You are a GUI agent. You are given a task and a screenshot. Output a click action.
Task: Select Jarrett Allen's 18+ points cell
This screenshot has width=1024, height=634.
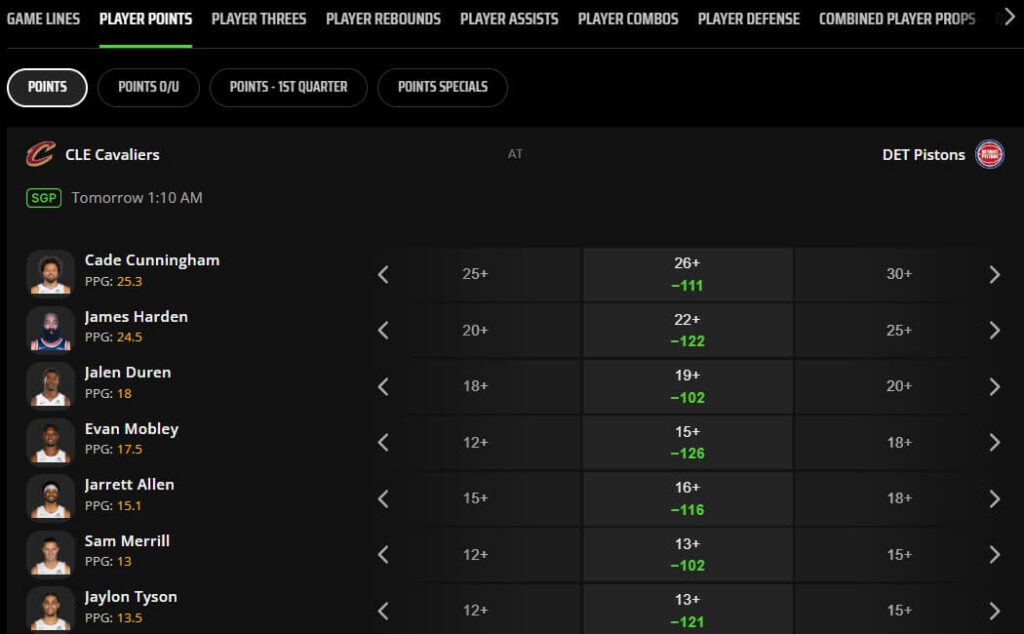[900, 497]
